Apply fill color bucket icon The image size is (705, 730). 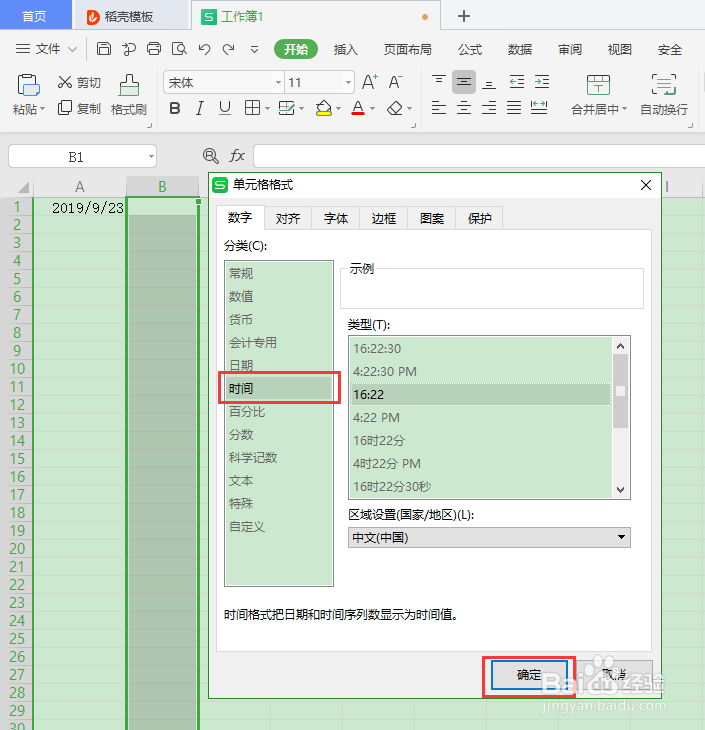tap(324, 108)
